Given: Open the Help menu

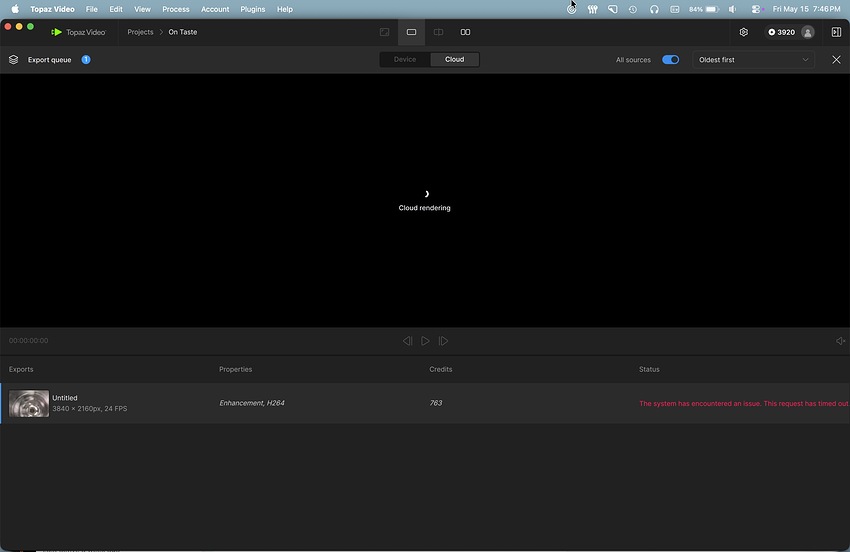Looking at the screenshot, I should pos(285,9).
